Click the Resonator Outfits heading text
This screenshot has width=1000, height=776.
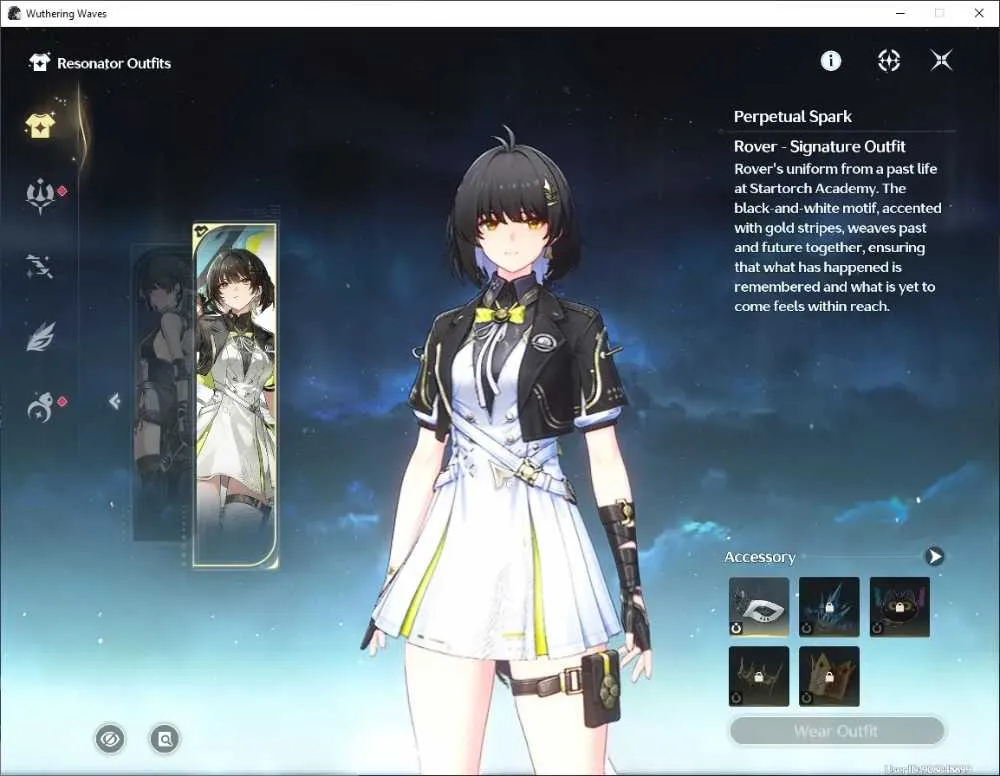coord(114,63)
